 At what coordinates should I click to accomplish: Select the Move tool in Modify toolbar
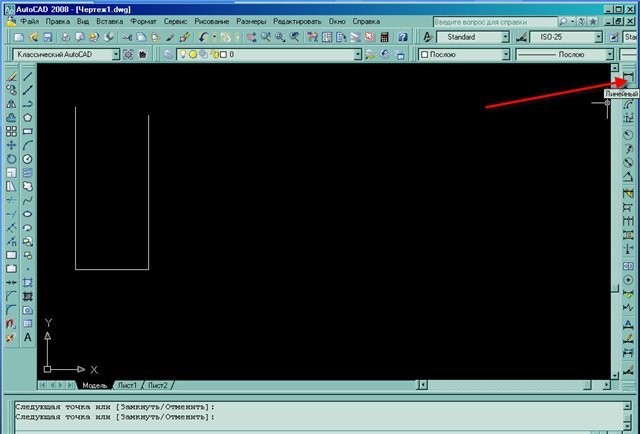coord(10,145)
